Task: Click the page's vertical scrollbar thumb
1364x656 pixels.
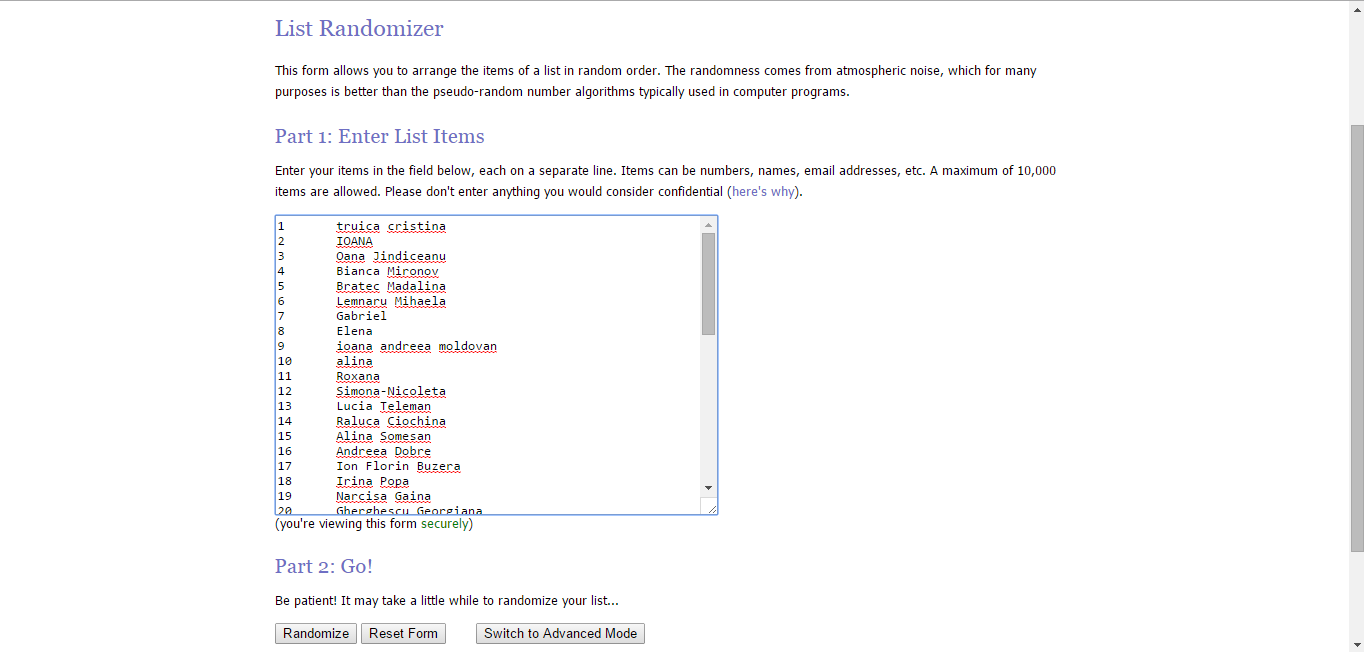Action: click(1356, 338)
